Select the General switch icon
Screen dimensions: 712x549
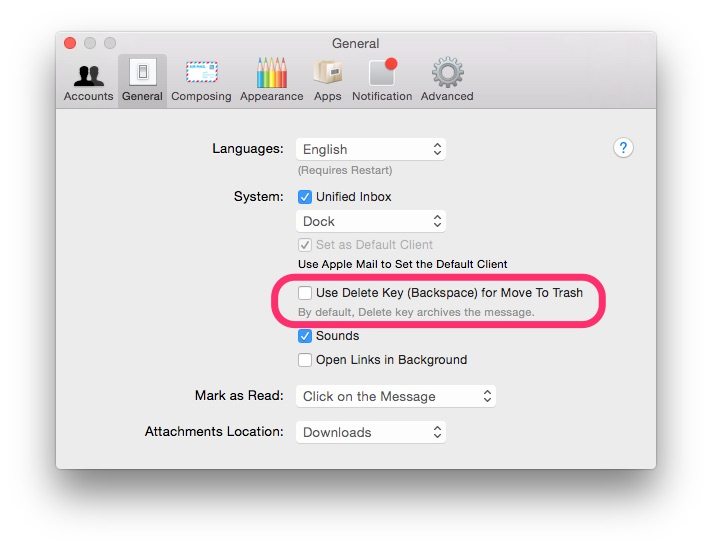tap(143, 72)
